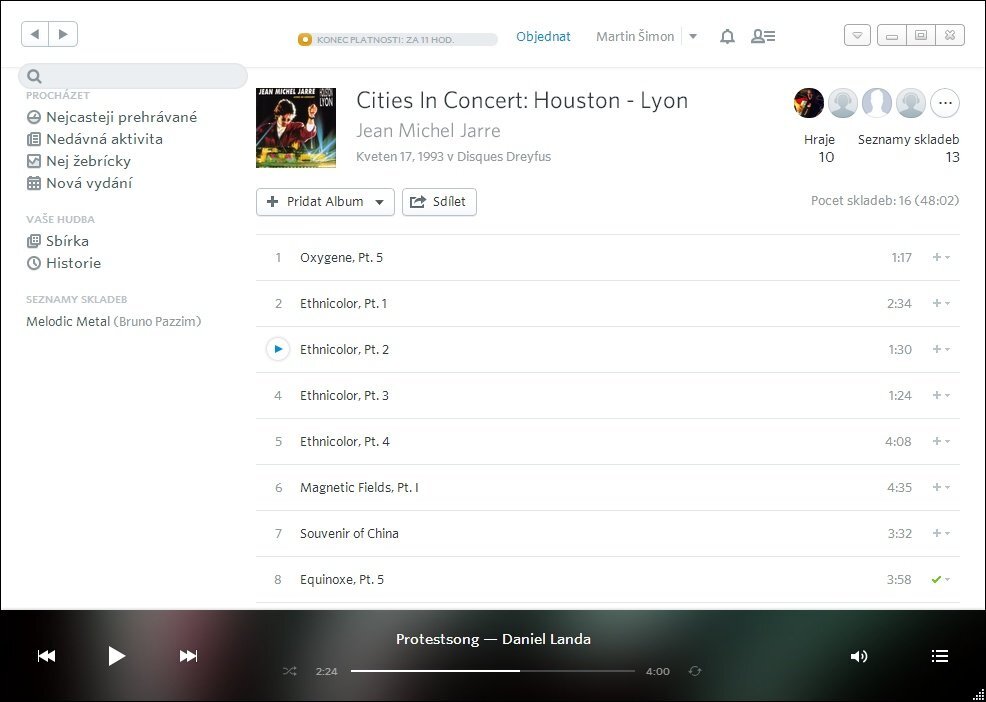Image resolution: width=986 pixels, height=702 pixels.
Task: Click the notifications bell icon
Action: 727,36
